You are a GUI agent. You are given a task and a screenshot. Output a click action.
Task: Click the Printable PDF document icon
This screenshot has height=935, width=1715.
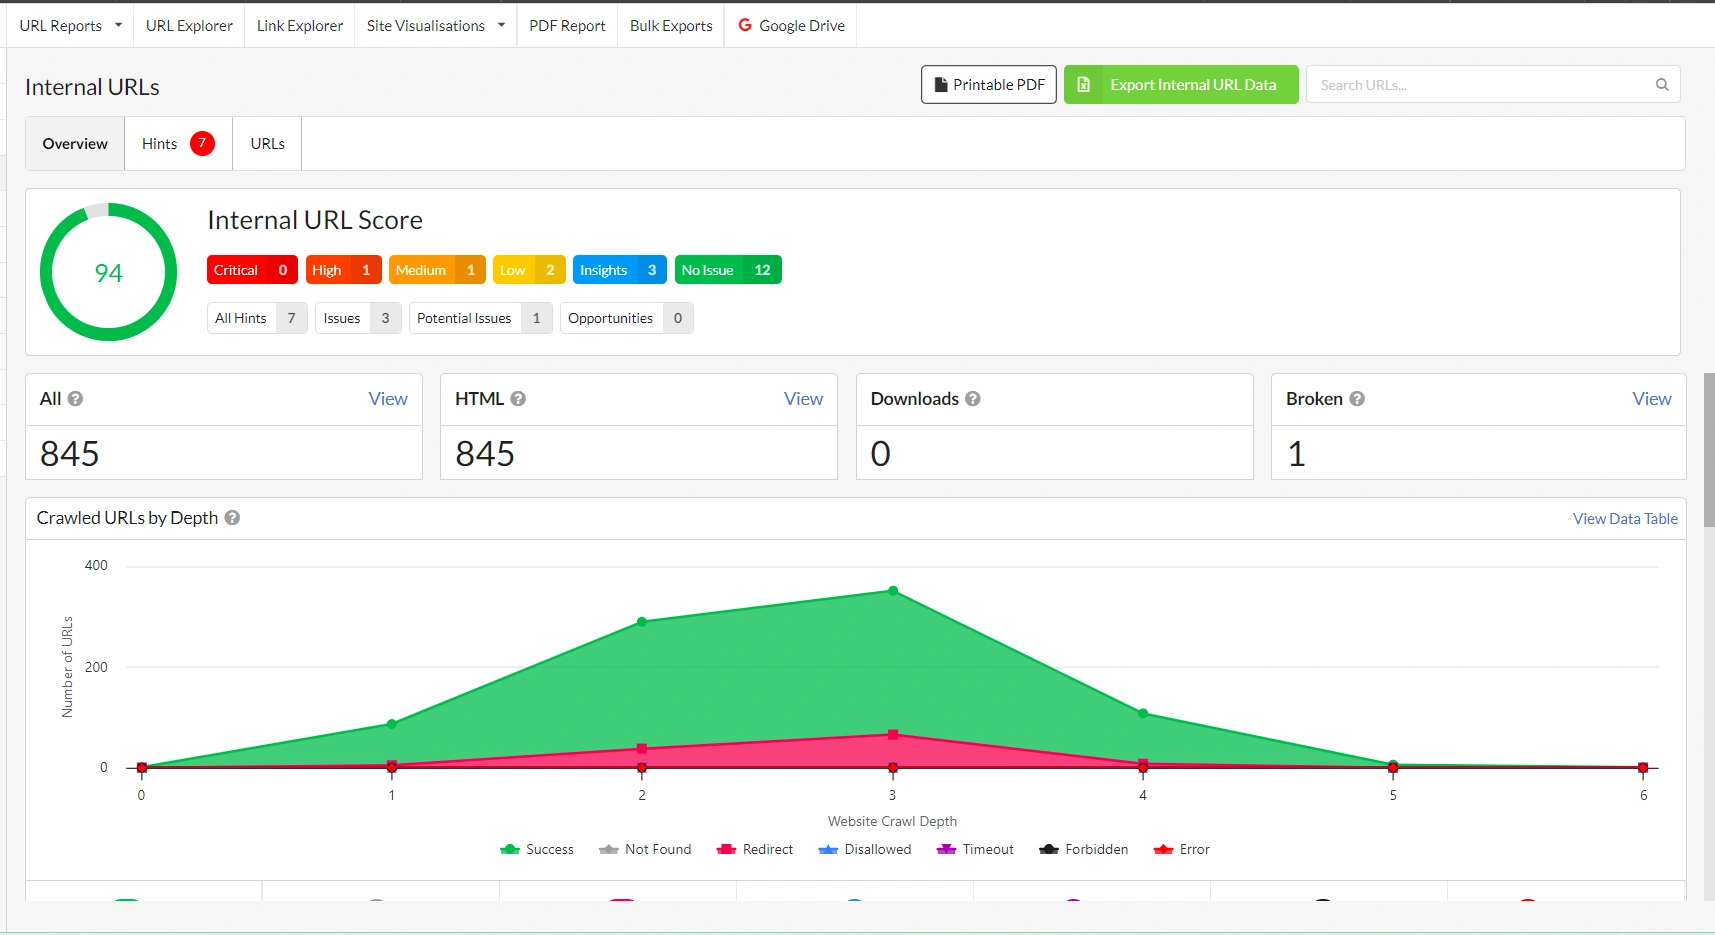click(941, 84)
